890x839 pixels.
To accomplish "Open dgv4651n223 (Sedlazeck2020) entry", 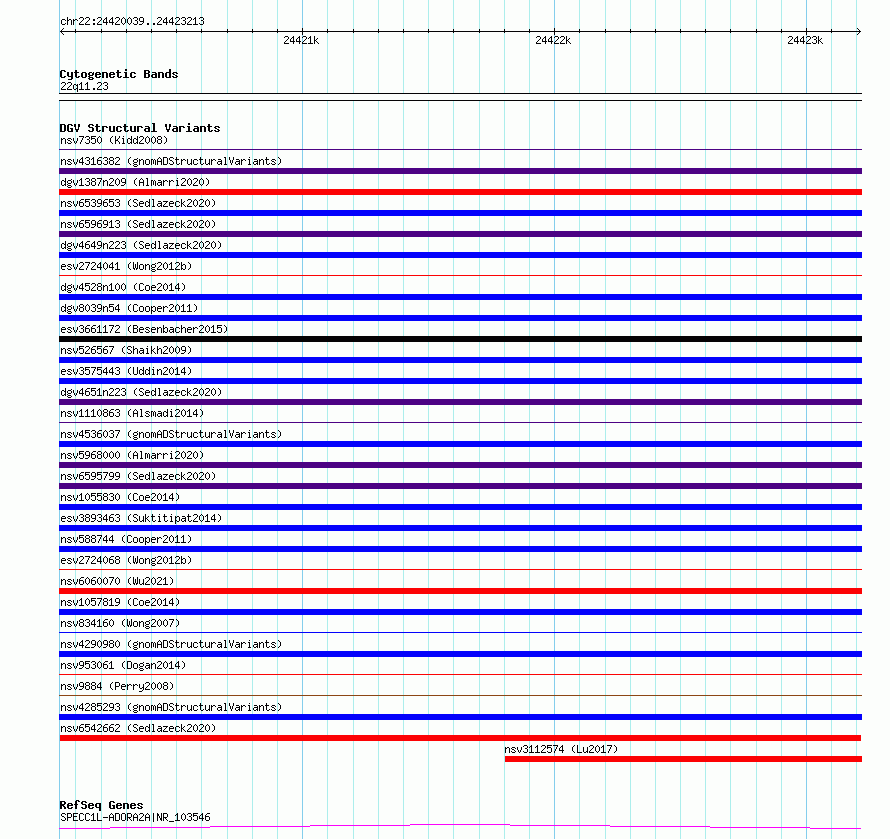I will (141, 392).
